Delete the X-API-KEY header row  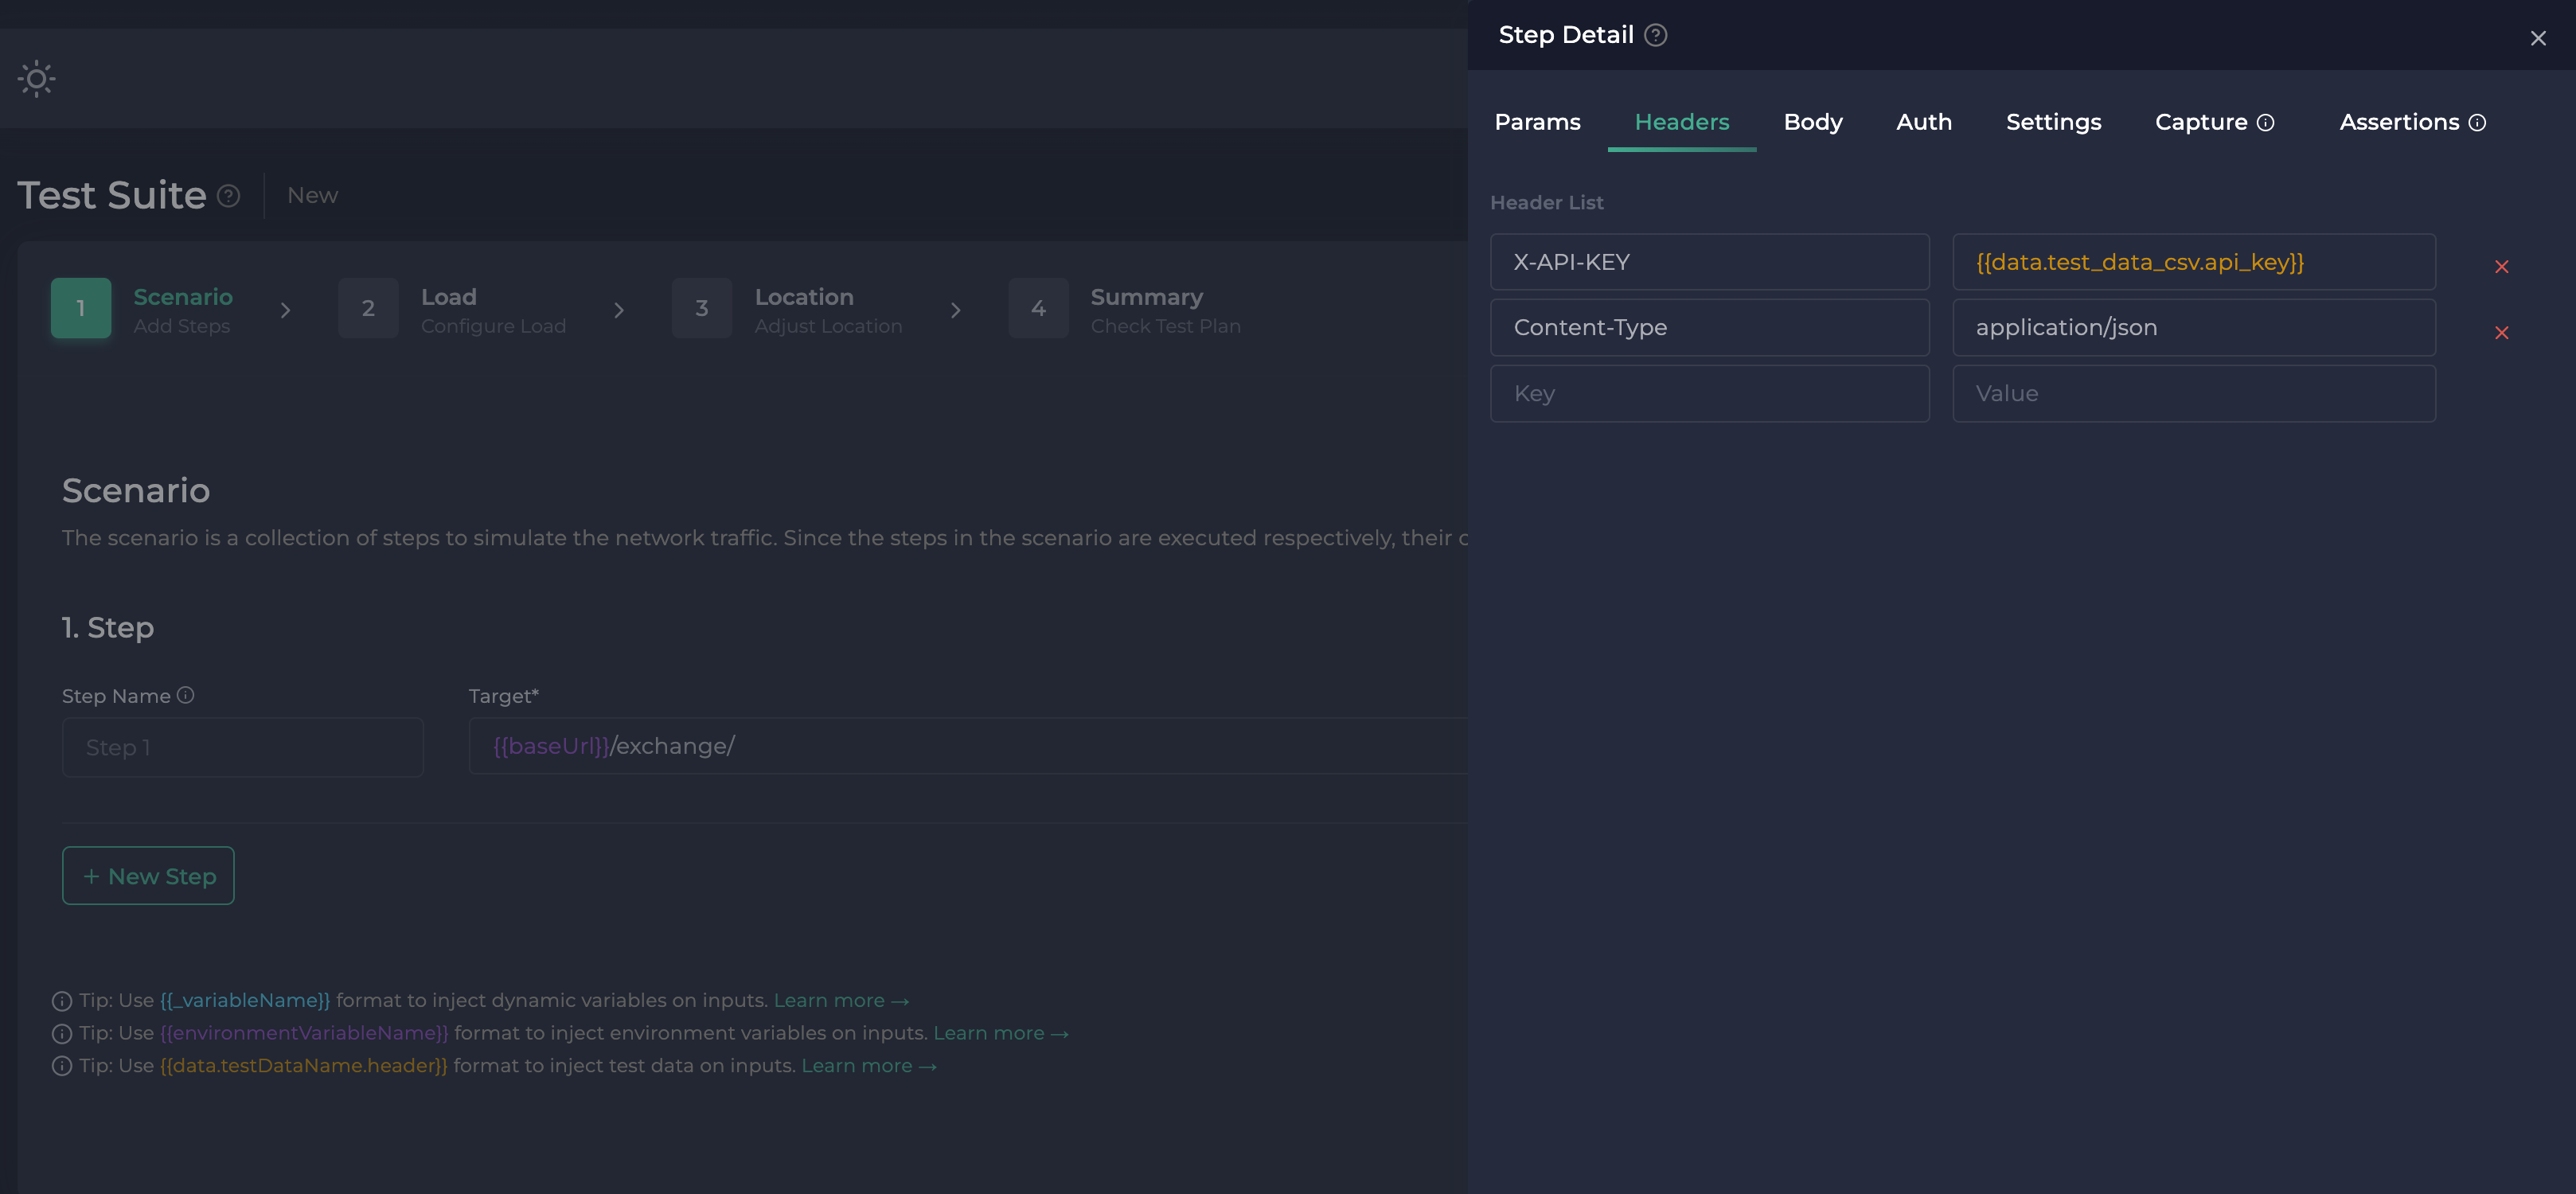pyautogui.click(x=2501, y=266)
